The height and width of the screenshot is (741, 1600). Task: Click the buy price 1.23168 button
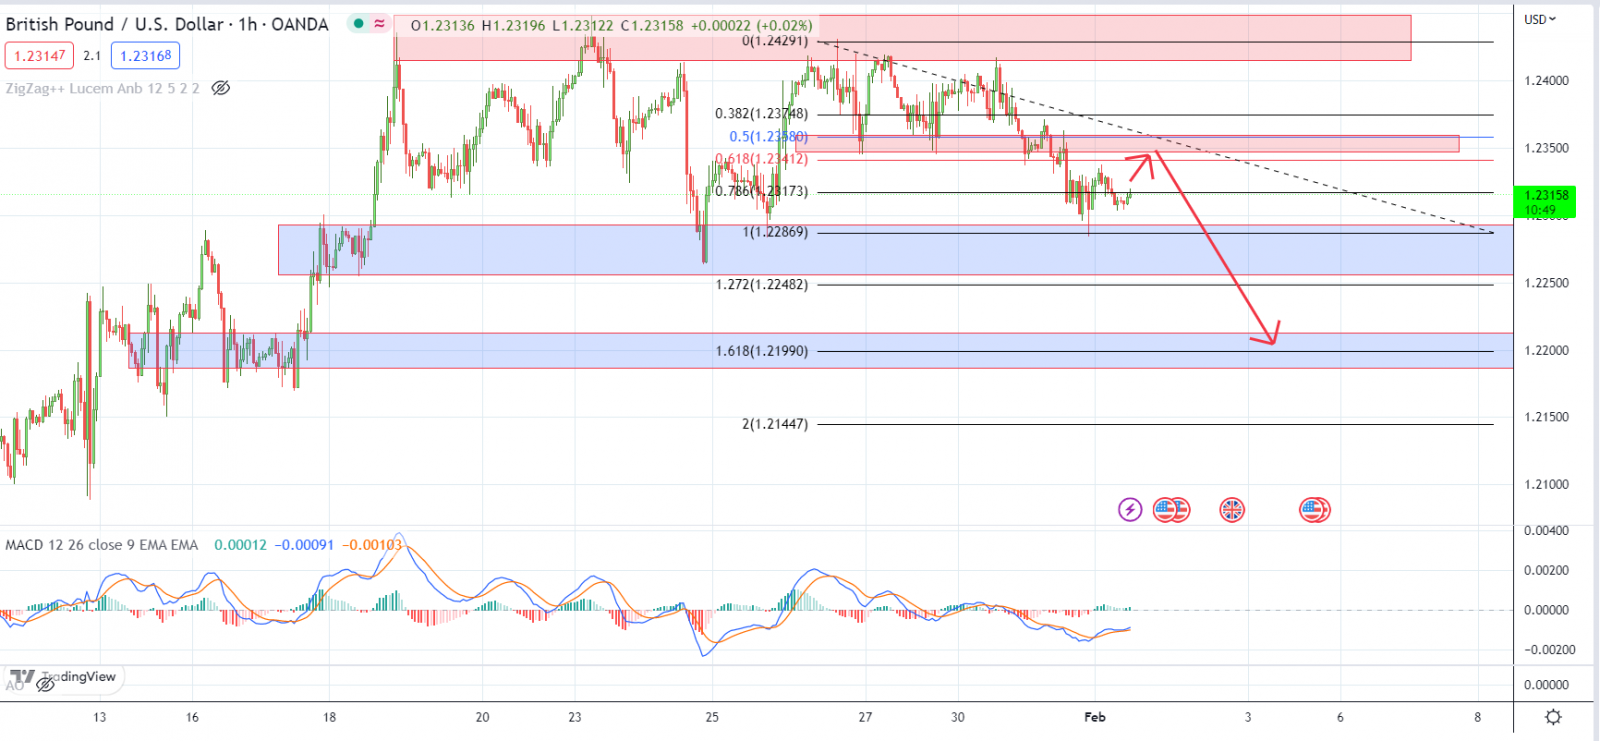[145, 56]
